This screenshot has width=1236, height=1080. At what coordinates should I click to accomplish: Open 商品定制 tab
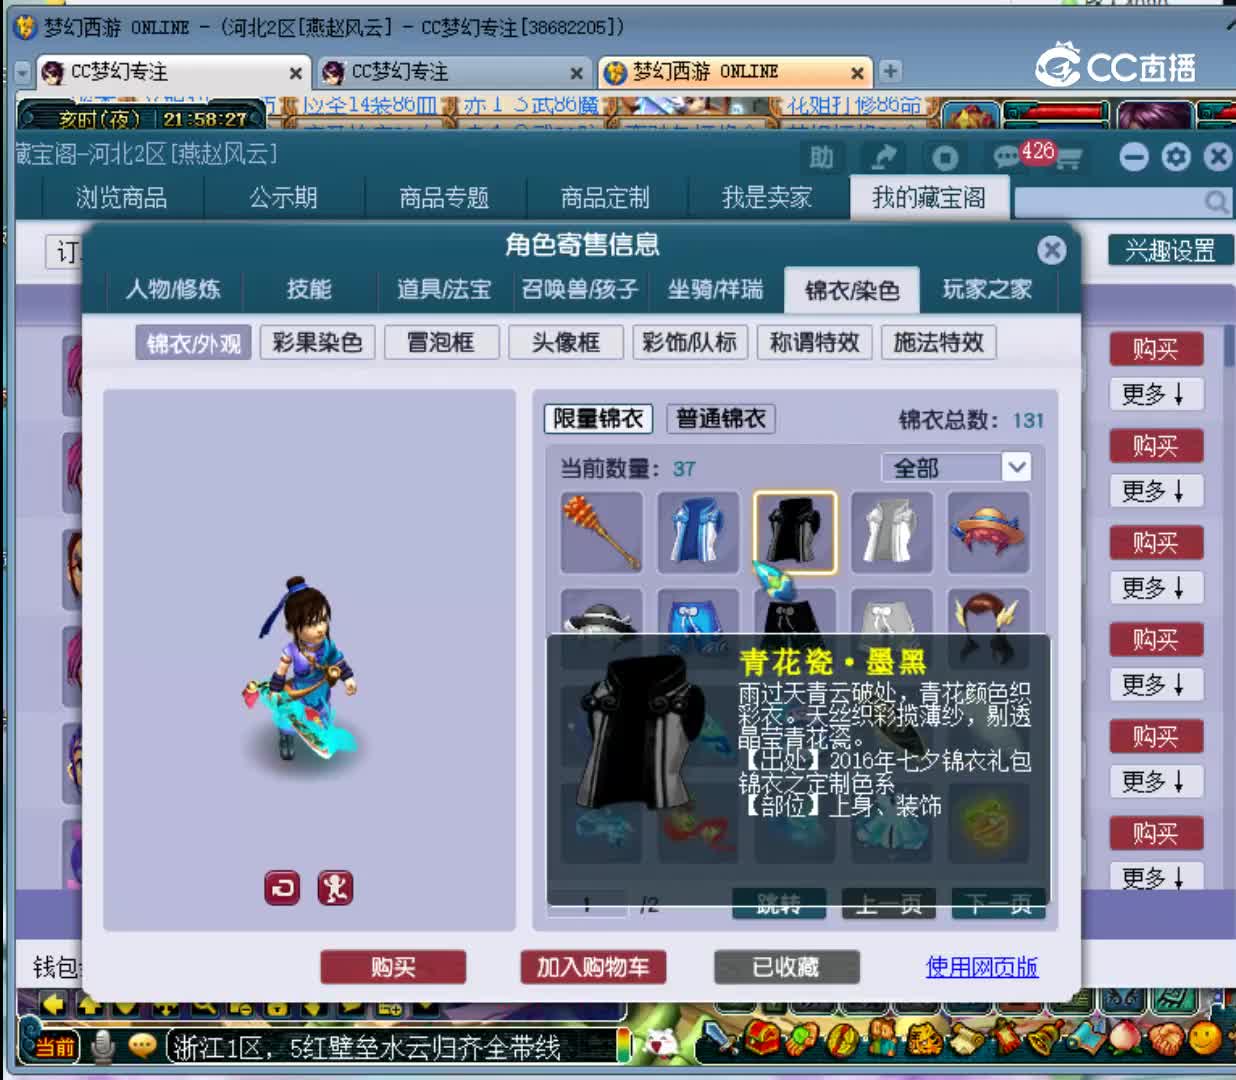(x=605, y=197)
